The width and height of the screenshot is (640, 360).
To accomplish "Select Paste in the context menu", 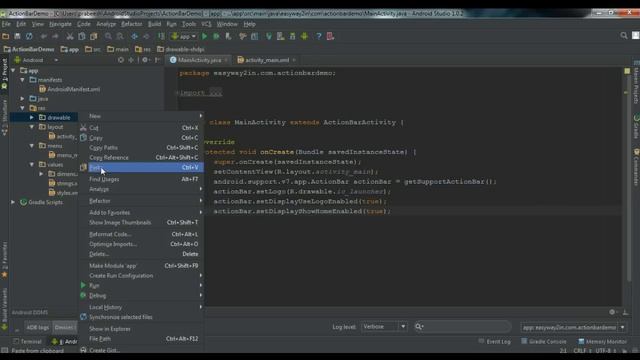I will point(141,167).
